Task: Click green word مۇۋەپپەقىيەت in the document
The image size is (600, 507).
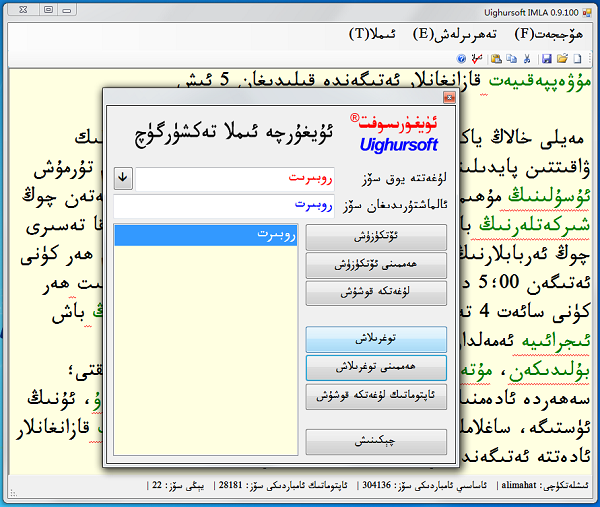Action: [x=540, y=81]
